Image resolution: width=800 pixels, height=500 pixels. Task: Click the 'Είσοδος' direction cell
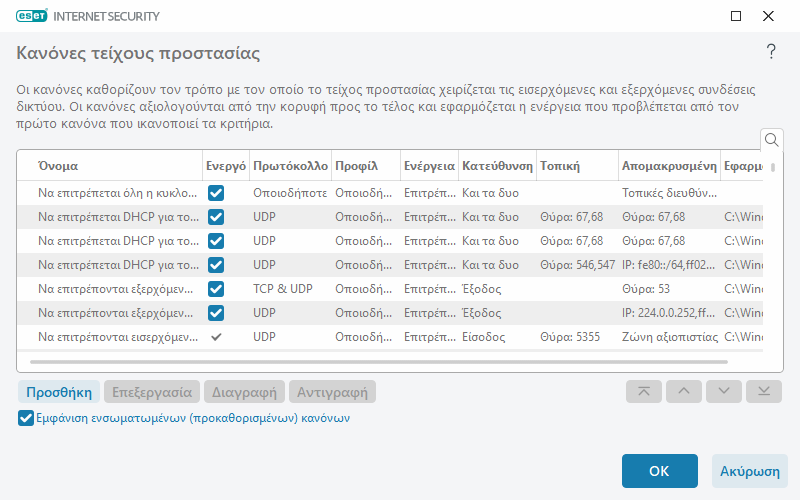pyautogui.click(x=484, y=337)
